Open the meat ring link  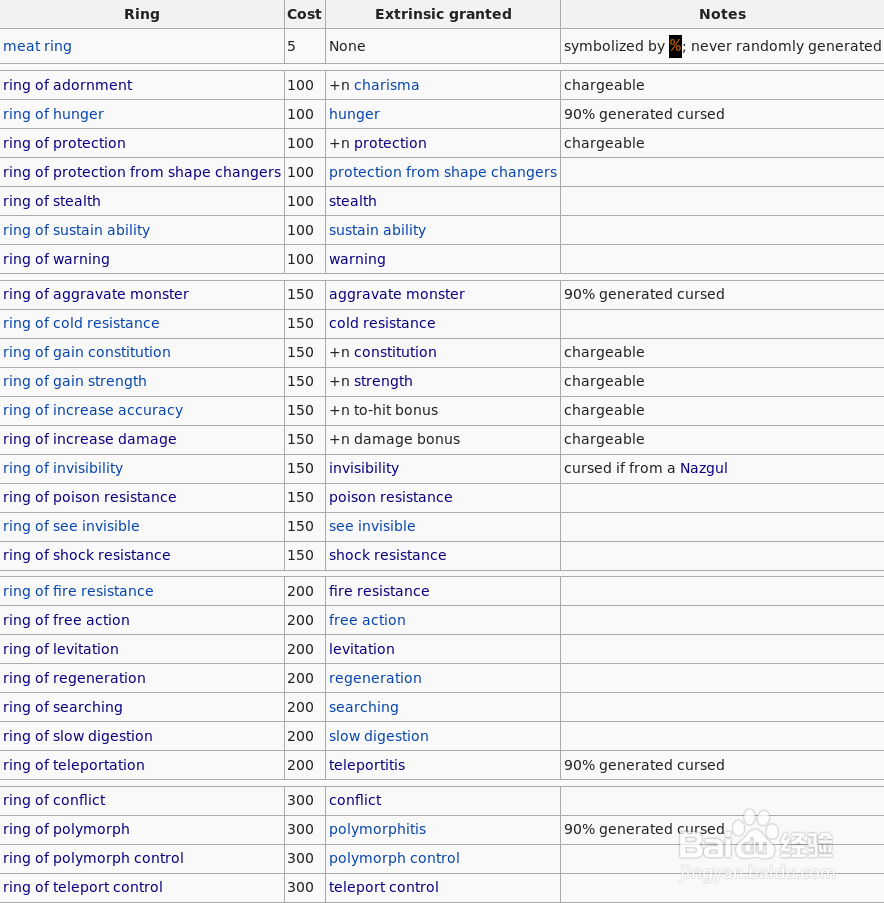(x=37, y=46)
